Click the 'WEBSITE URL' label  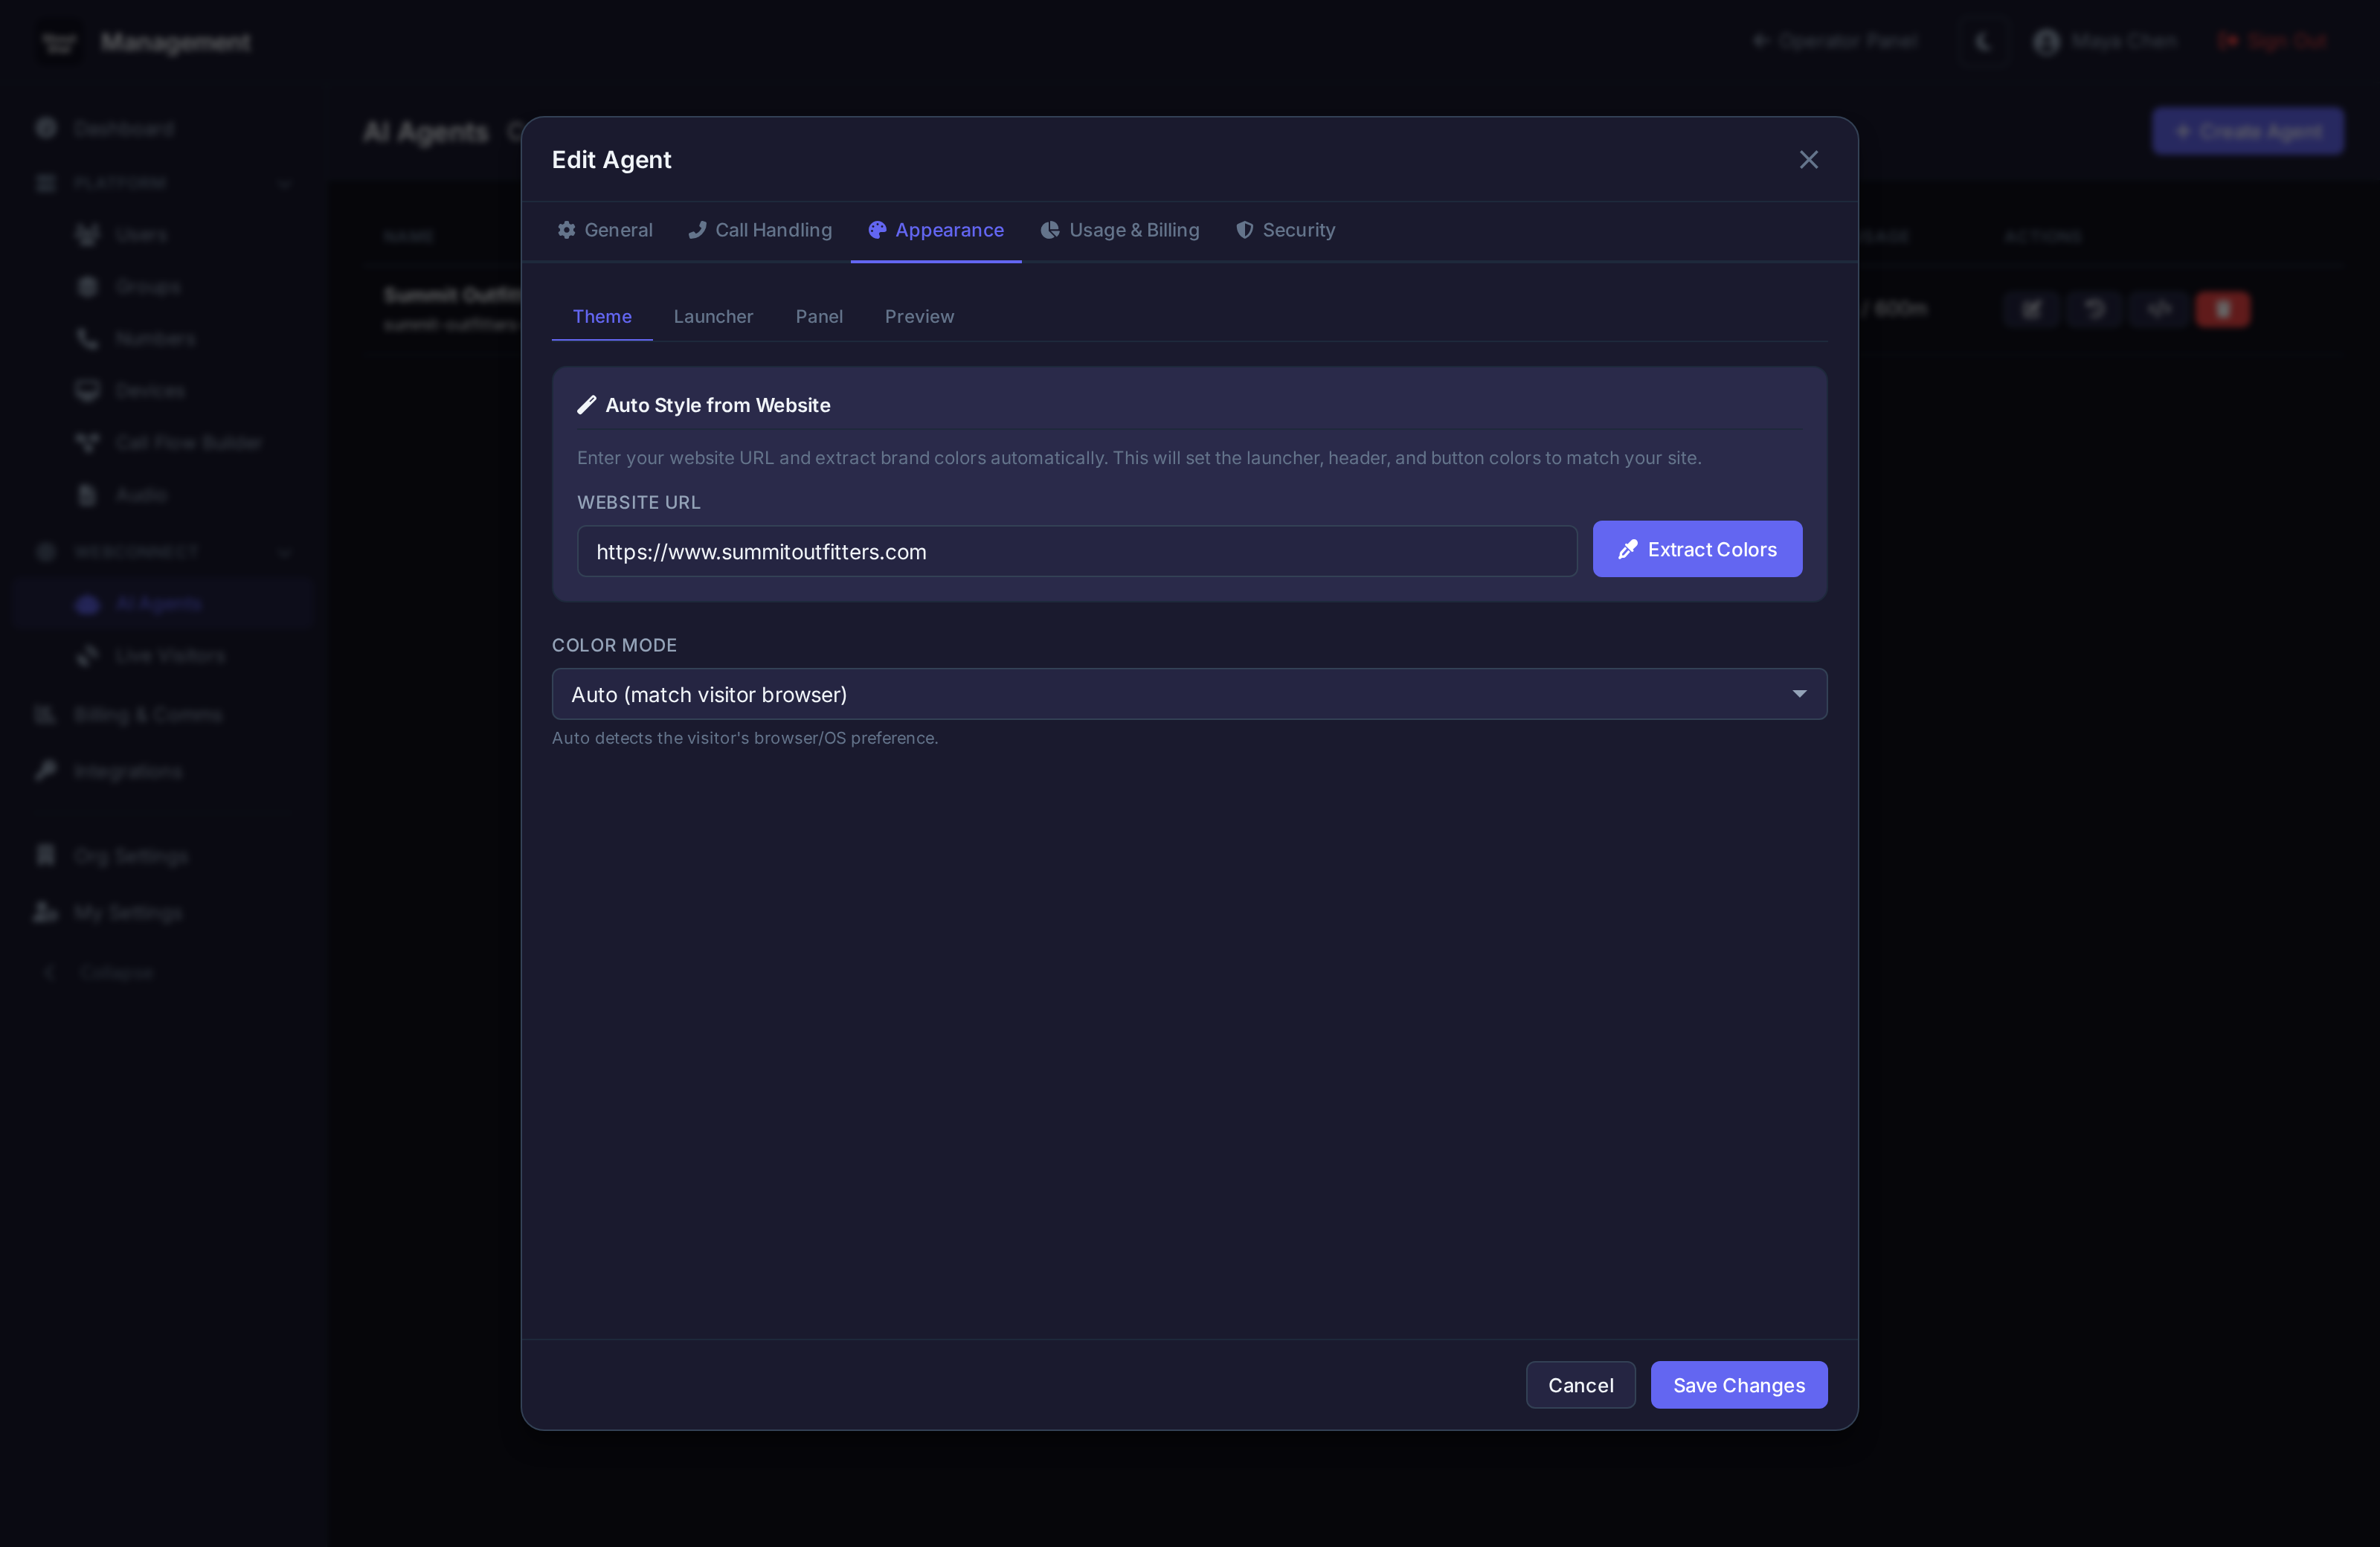[638, 502]
